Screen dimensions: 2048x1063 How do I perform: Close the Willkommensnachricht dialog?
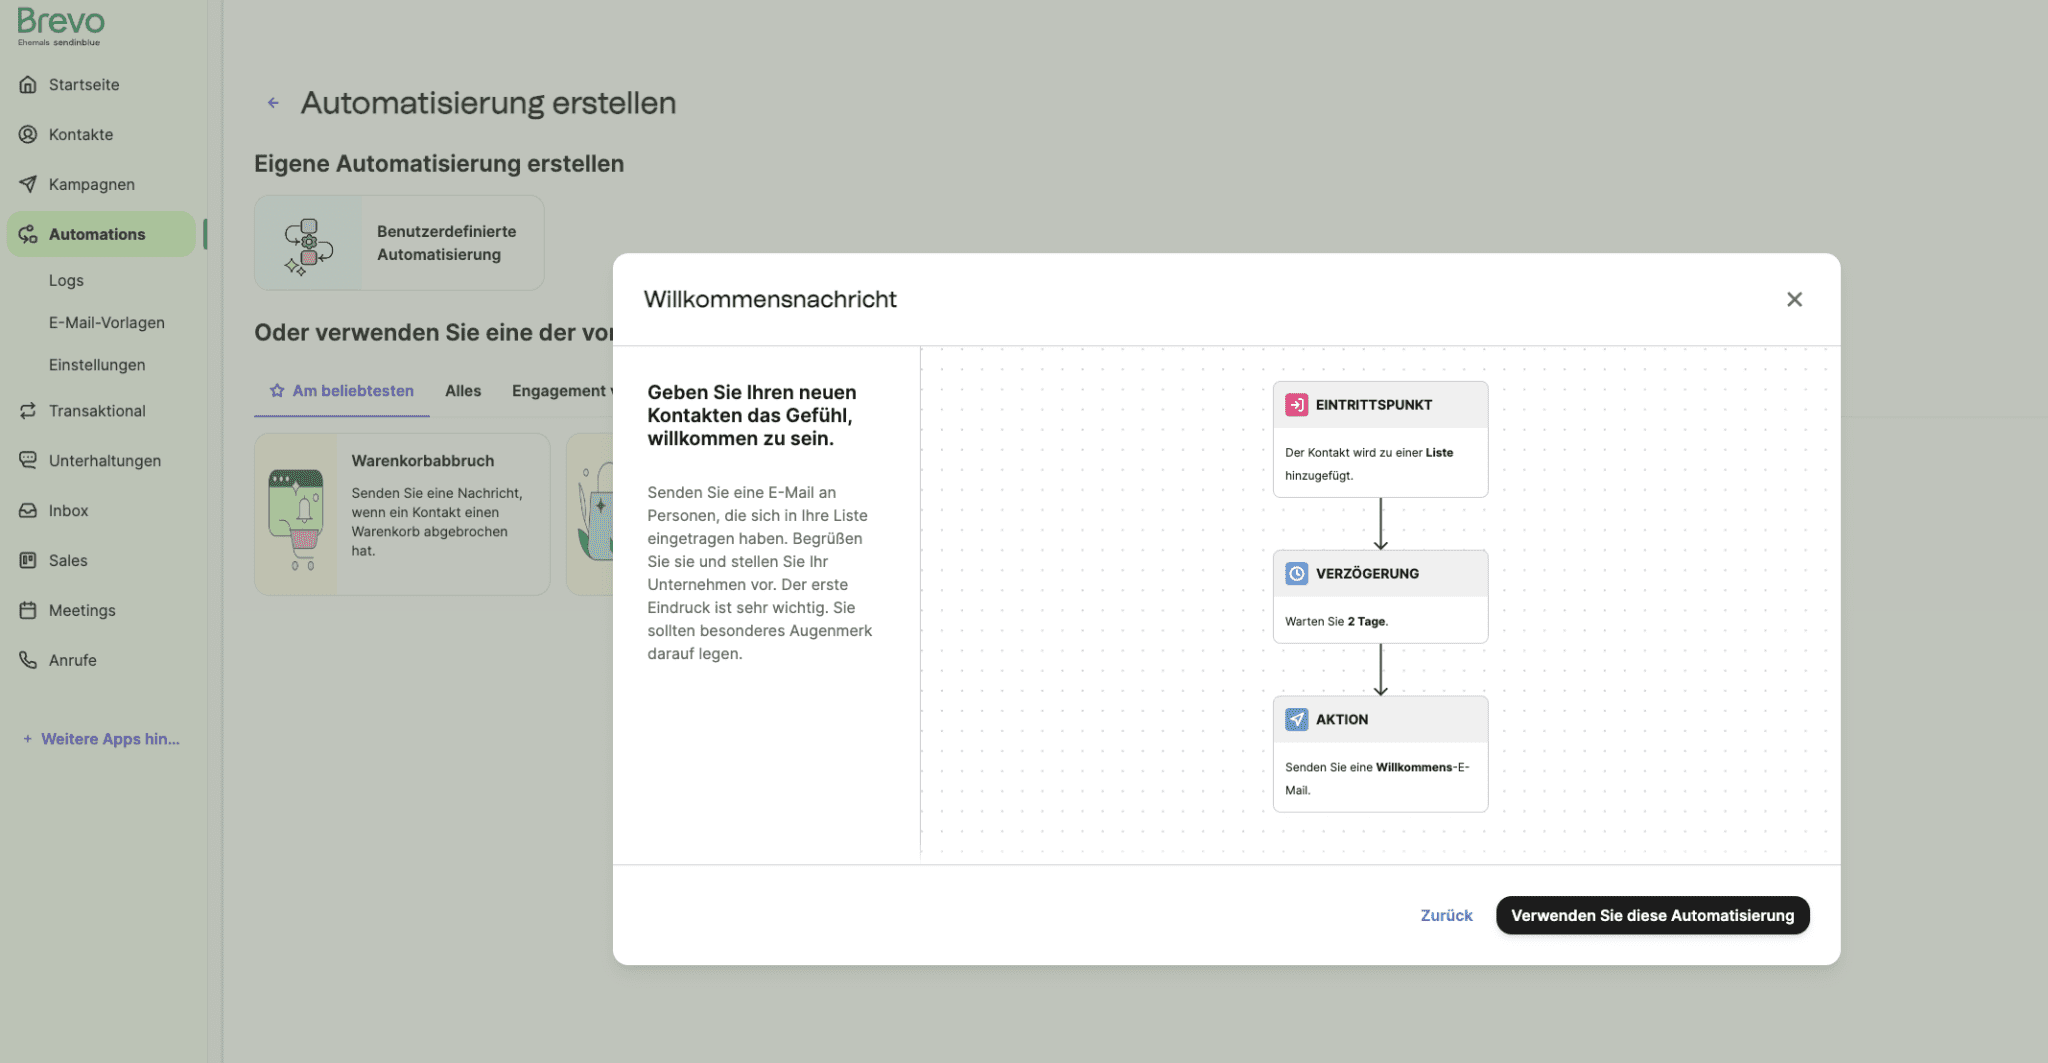pyautogui.click(x=1794, y=300)
